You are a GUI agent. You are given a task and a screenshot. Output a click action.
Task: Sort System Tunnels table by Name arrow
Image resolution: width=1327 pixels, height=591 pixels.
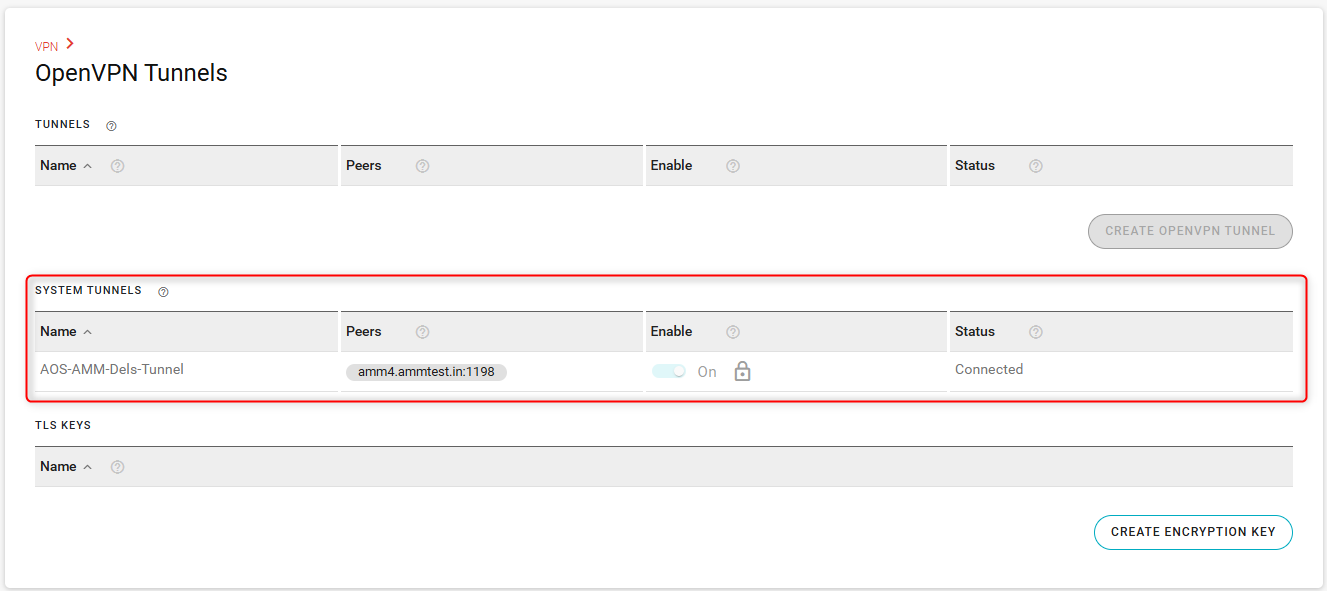click(88, 333)
